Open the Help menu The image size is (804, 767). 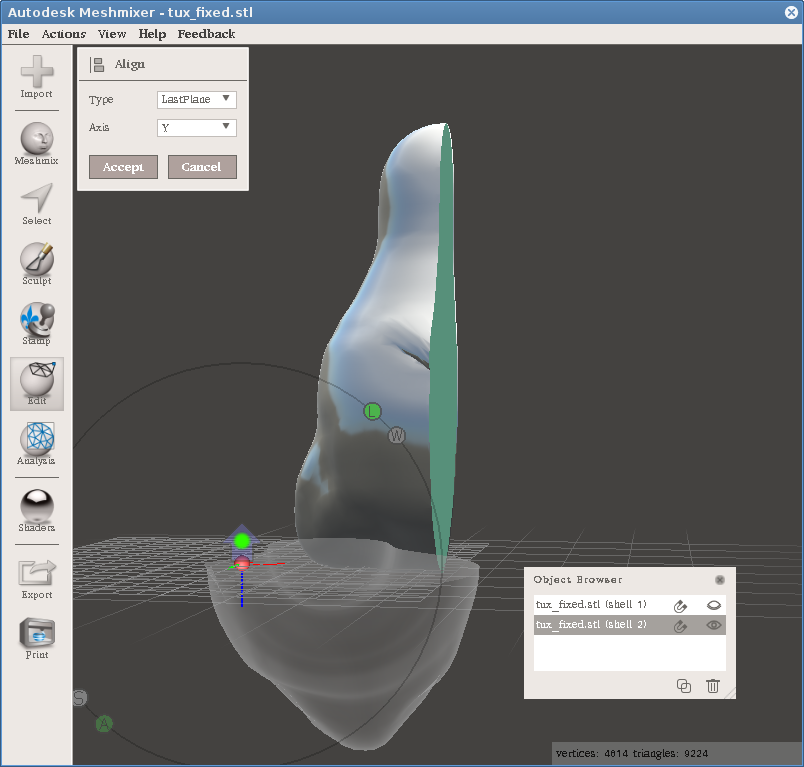coord(152,34)
